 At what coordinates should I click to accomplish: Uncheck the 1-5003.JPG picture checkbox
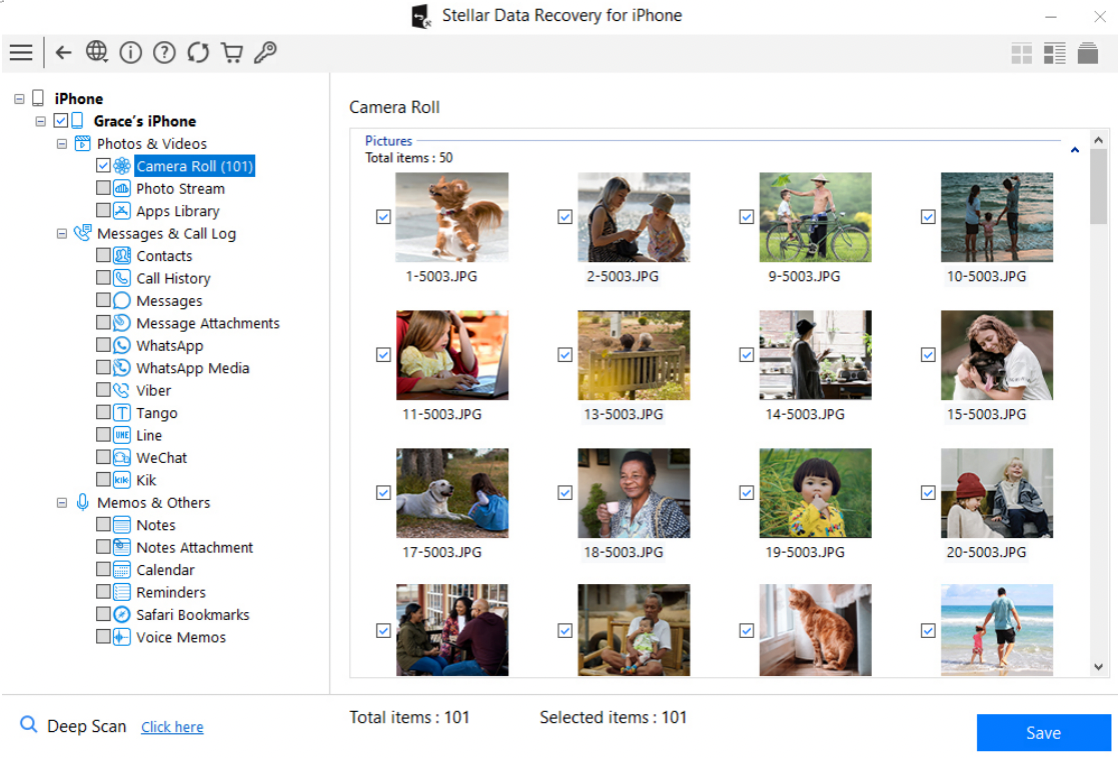tap(383, 217)
